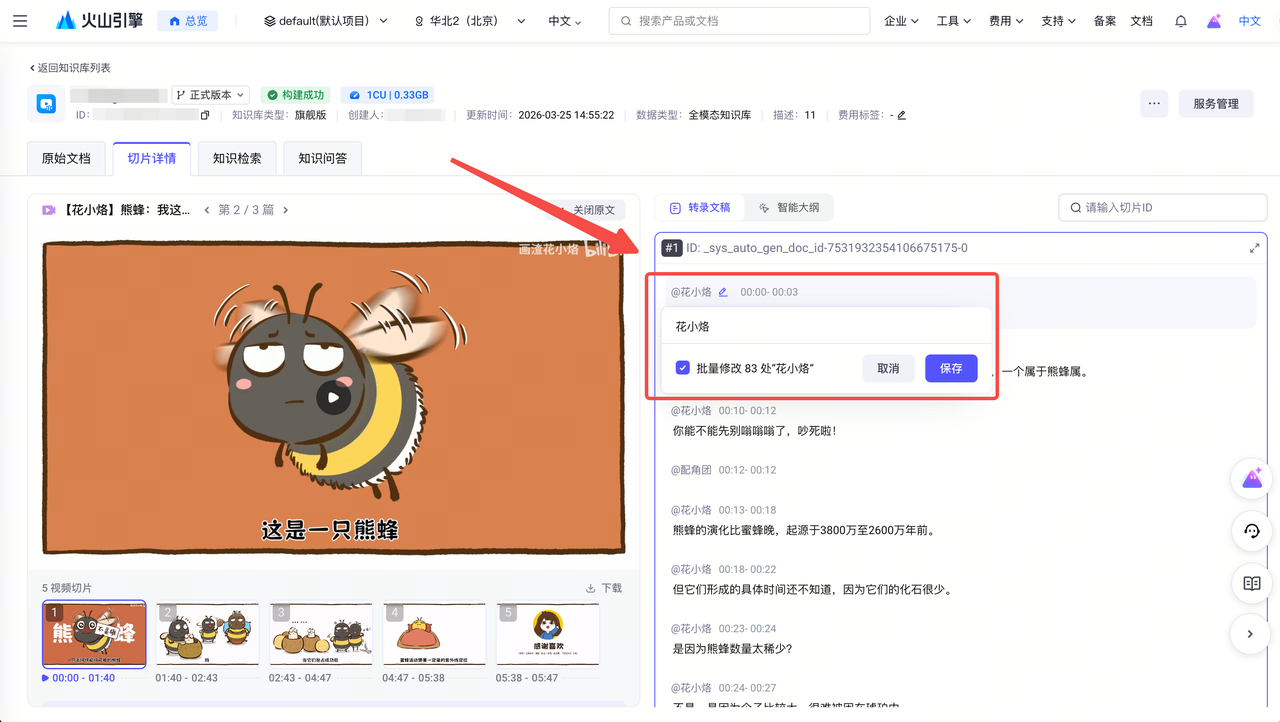Click the 请输入切片ID search field
The image size is (1280, 722).
(1163, 208)
